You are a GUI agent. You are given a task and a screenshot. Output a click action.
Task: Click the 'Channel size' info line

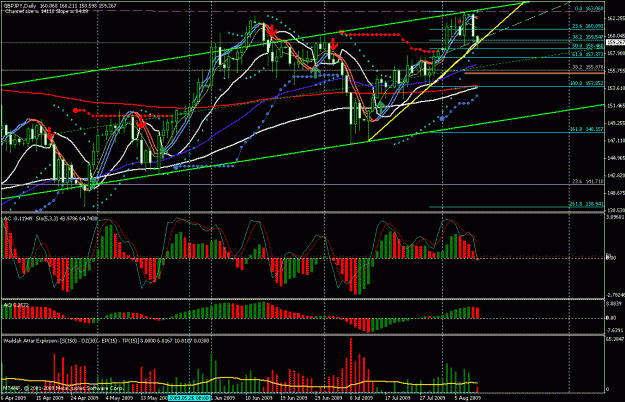point(47,11)
